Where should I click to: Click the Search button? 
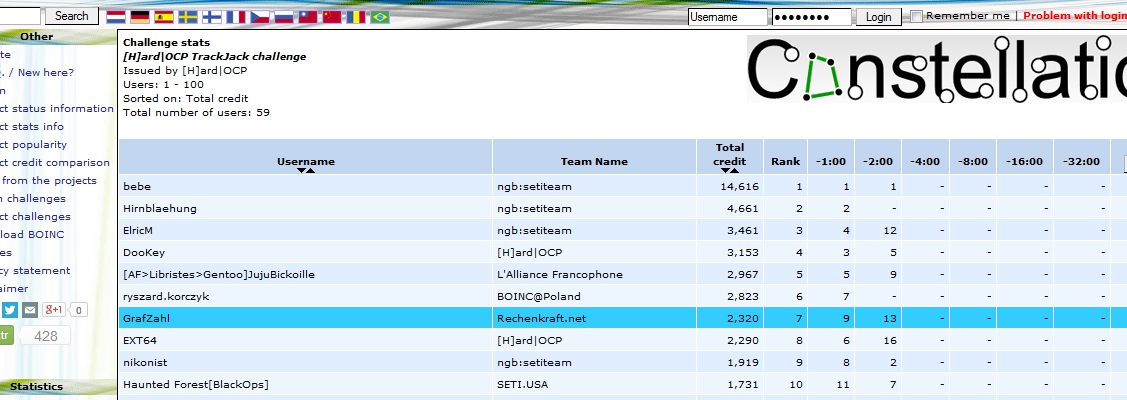72,16
